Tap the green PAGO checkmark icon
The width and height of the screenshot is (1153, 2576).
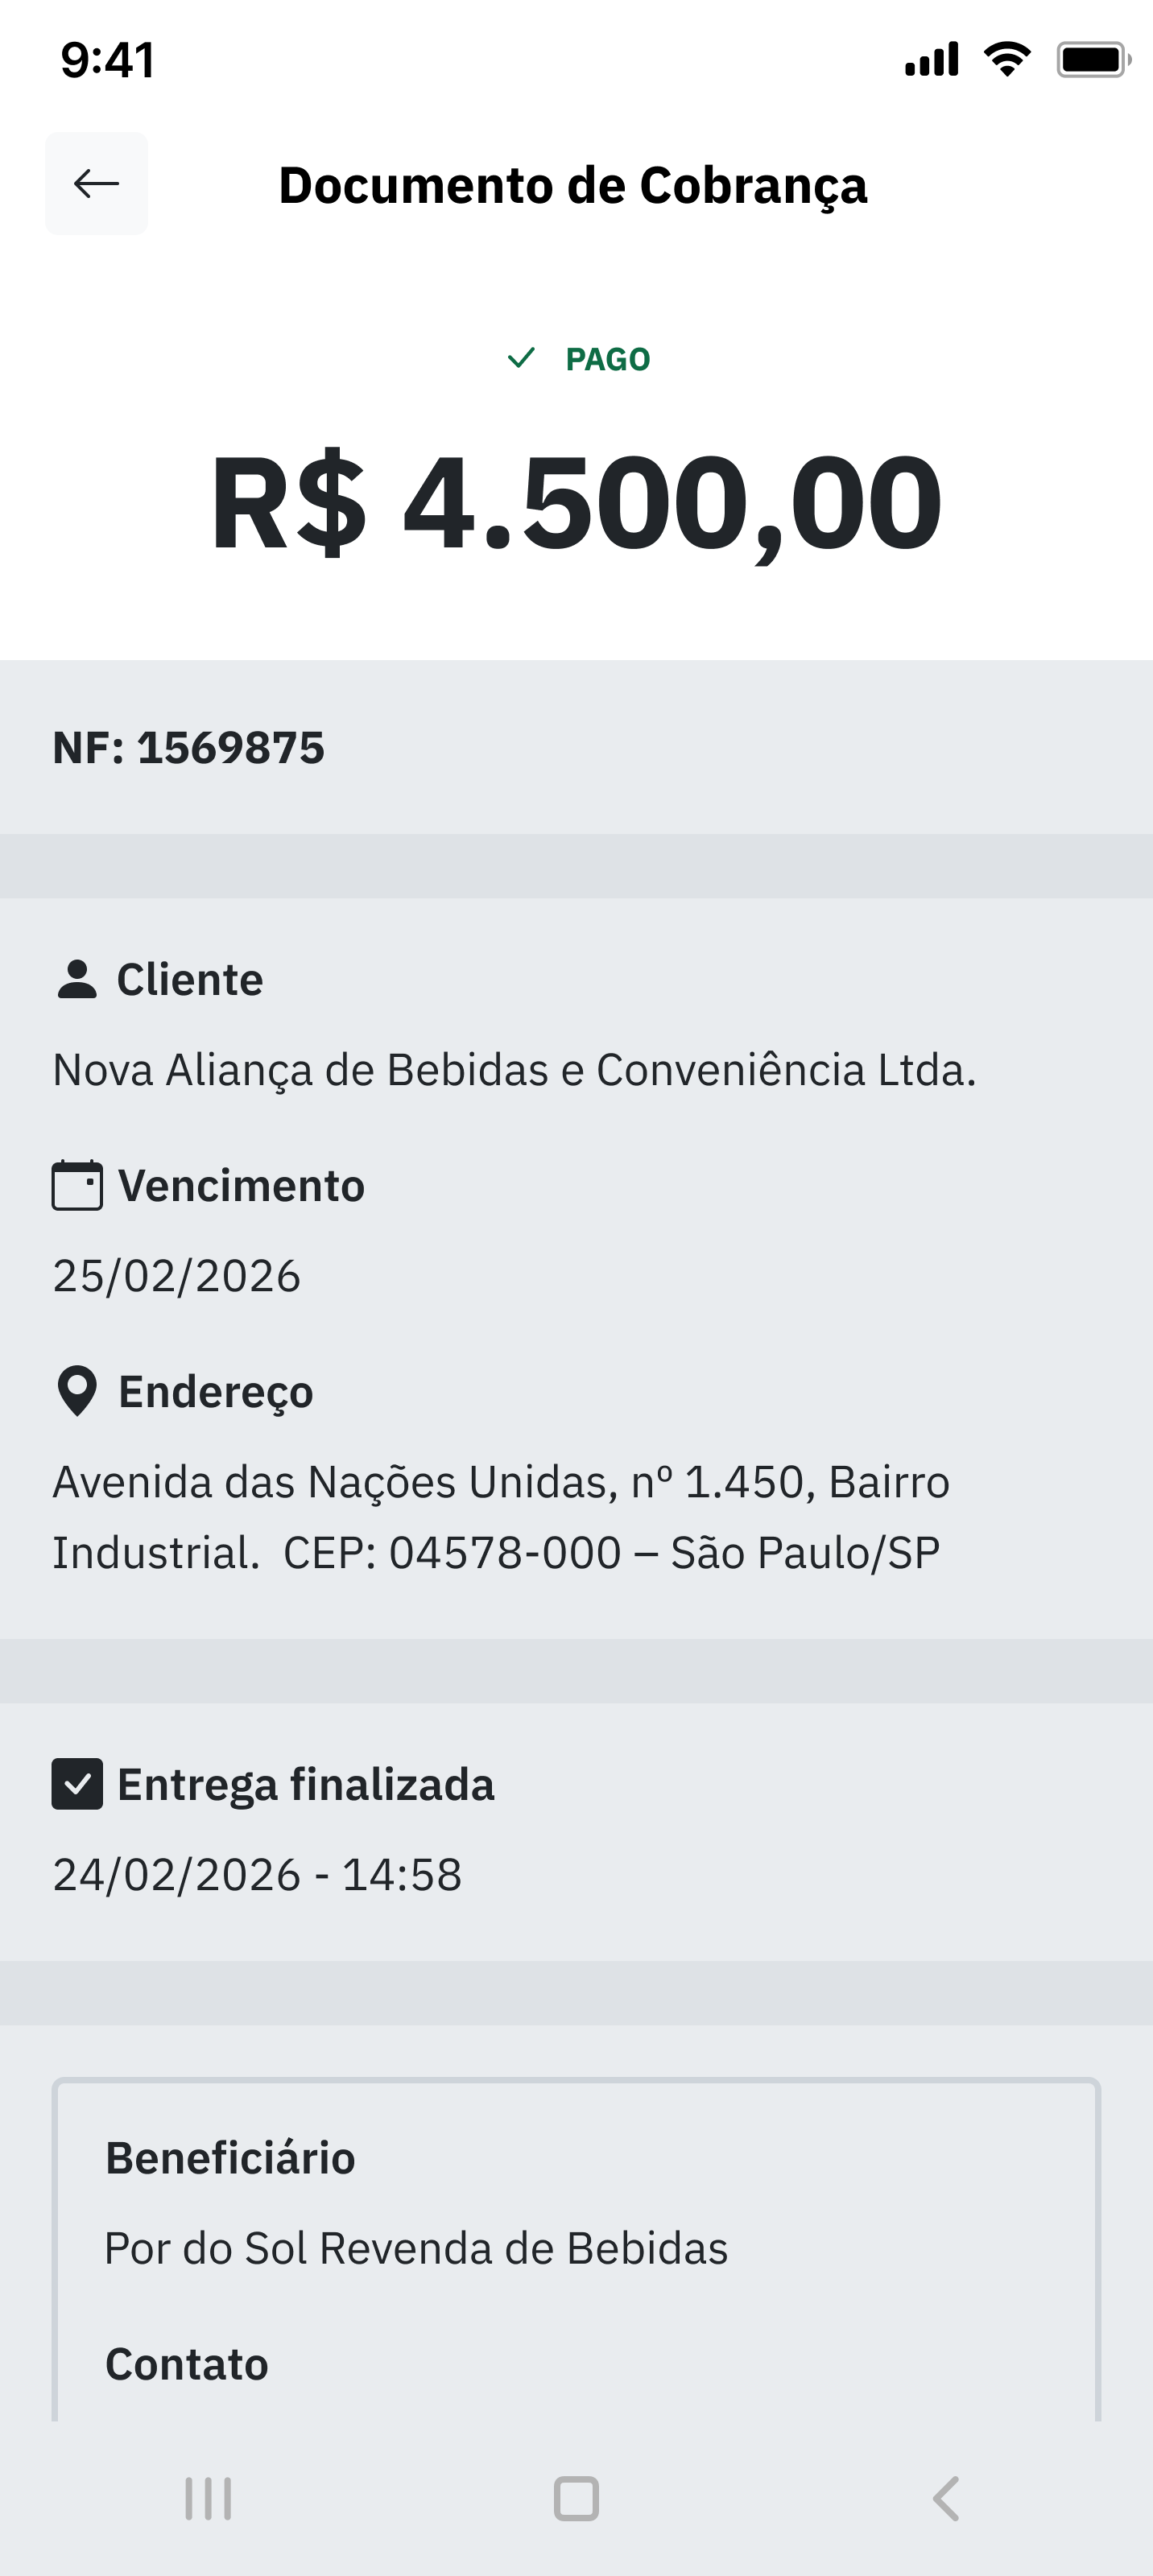pos(521,358)
